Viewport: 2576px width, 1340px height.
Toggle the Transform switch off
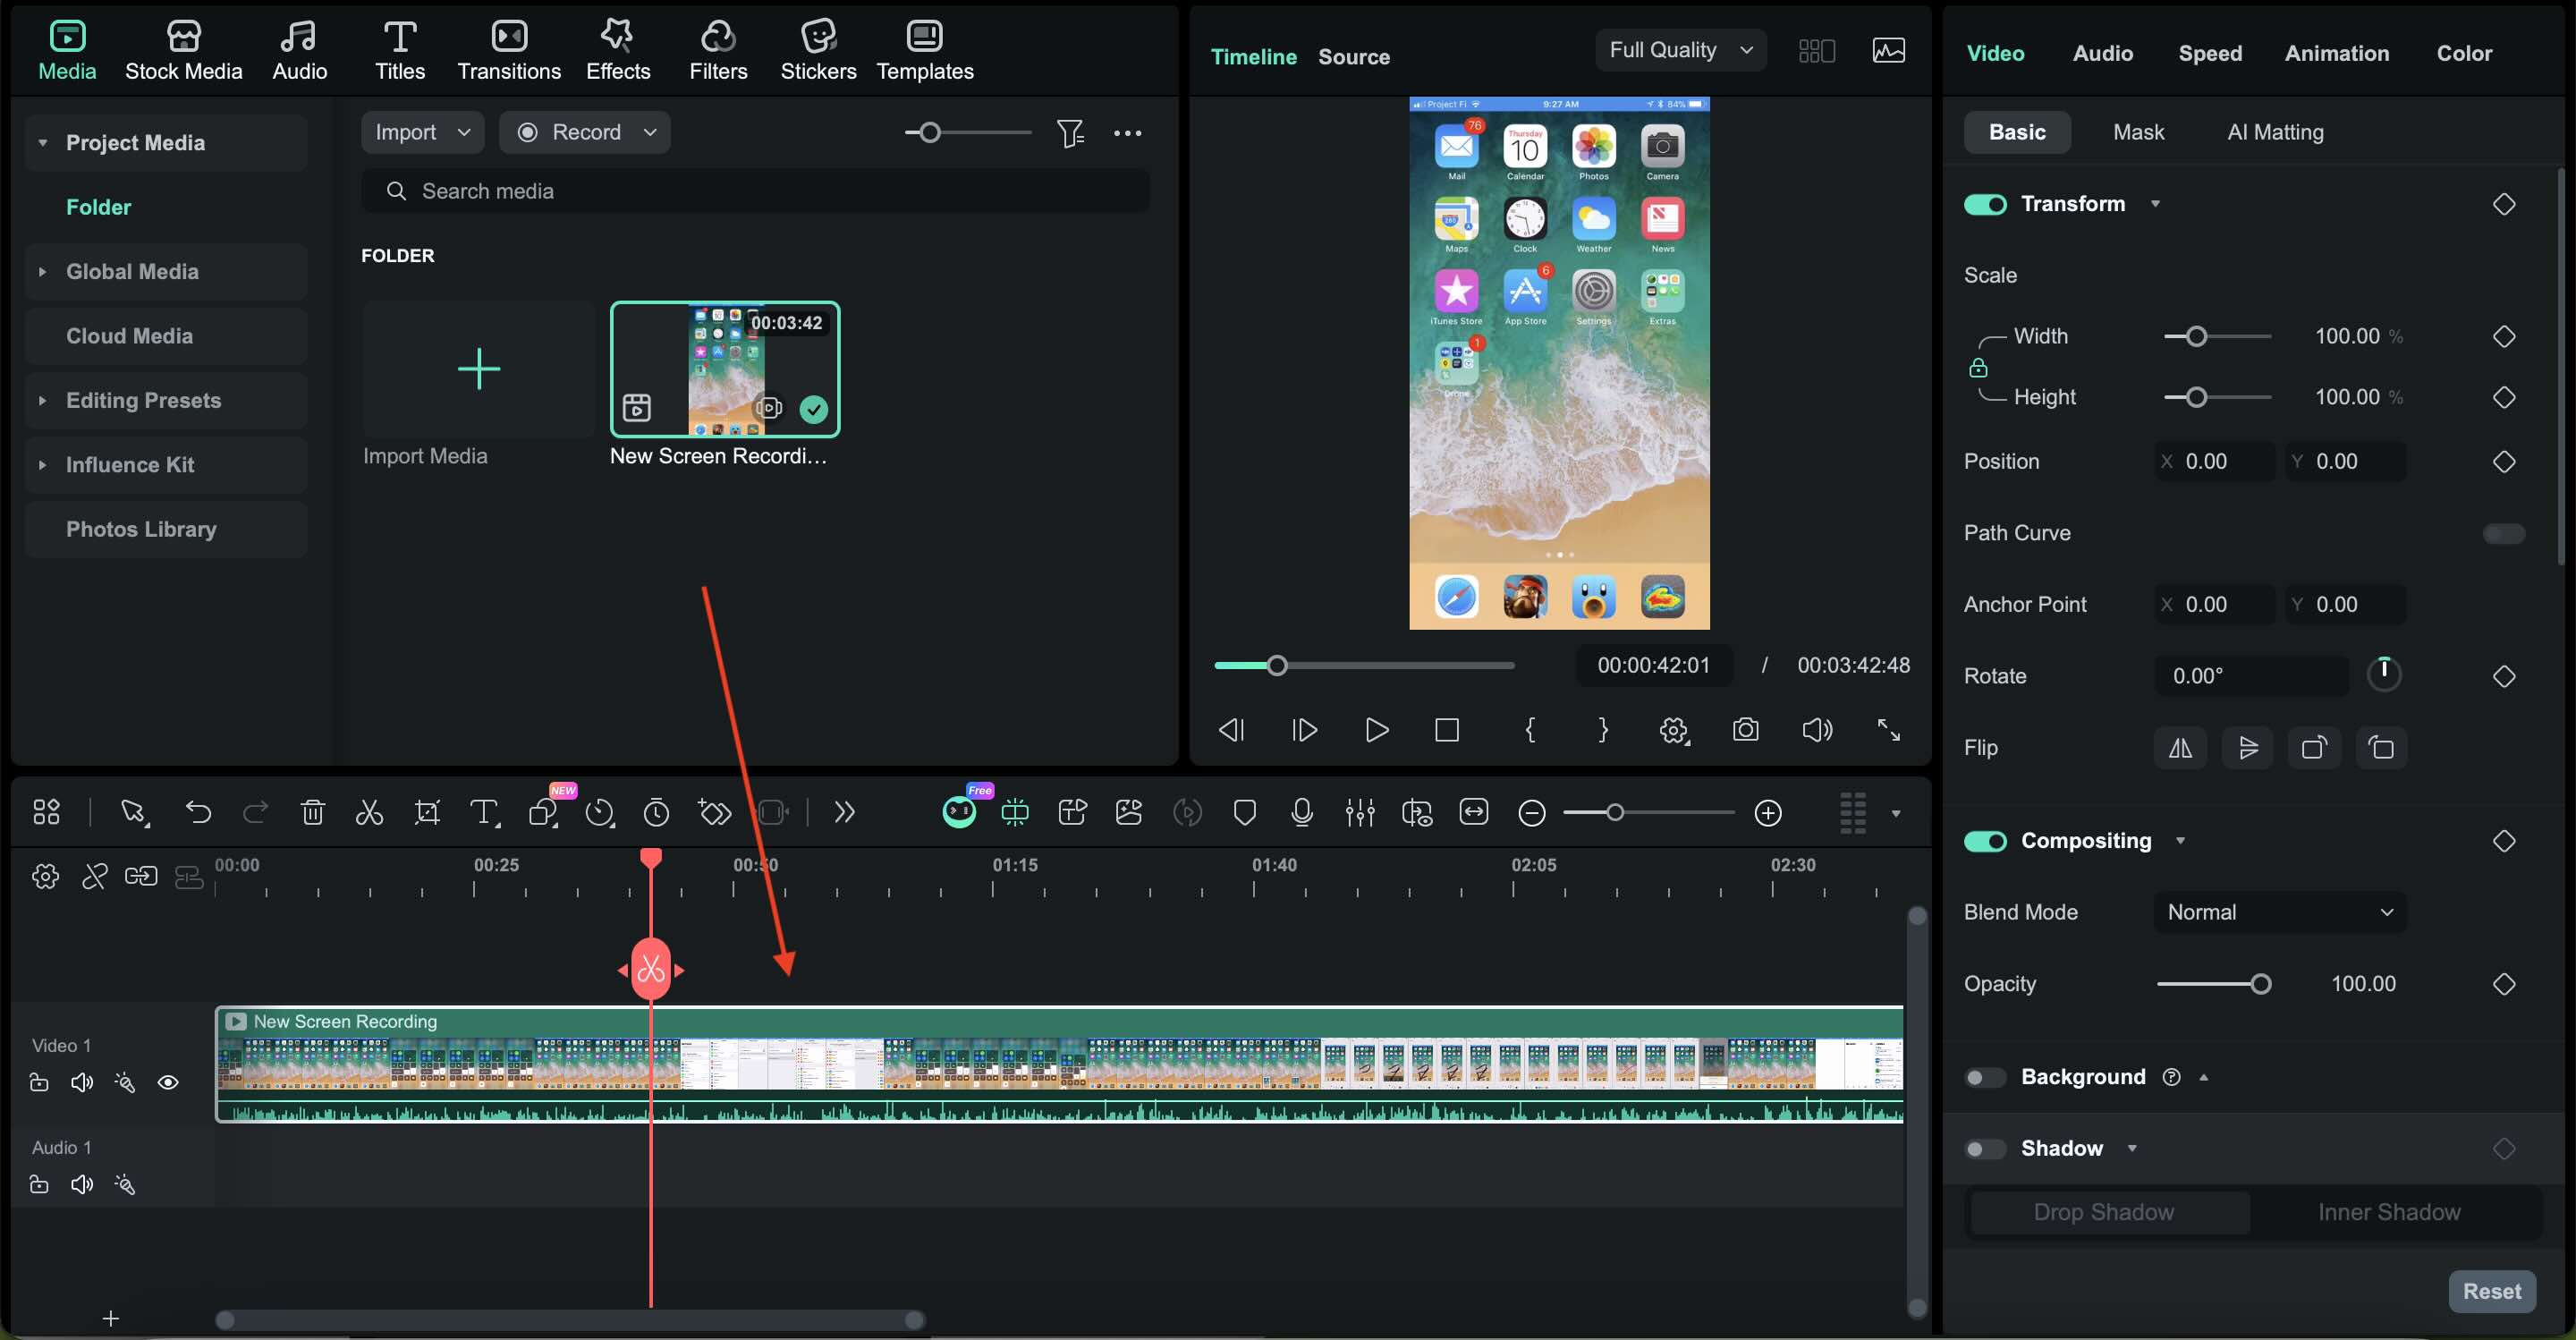(x=1985, y=204)
